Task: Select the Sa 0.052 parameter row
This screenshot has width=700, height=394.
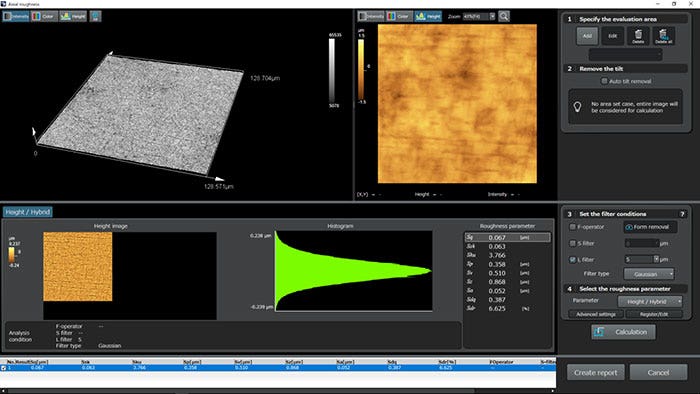Action: 507,291
